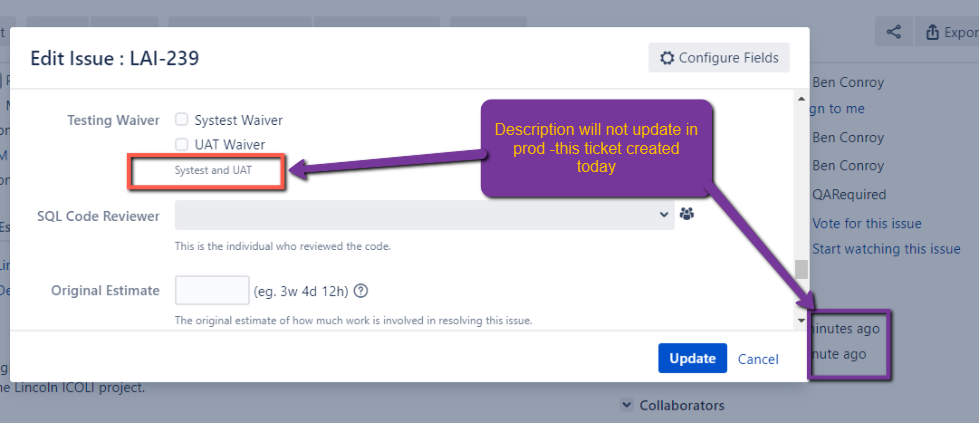
Task: Click the Cancel link
Action: coord(758,359)
